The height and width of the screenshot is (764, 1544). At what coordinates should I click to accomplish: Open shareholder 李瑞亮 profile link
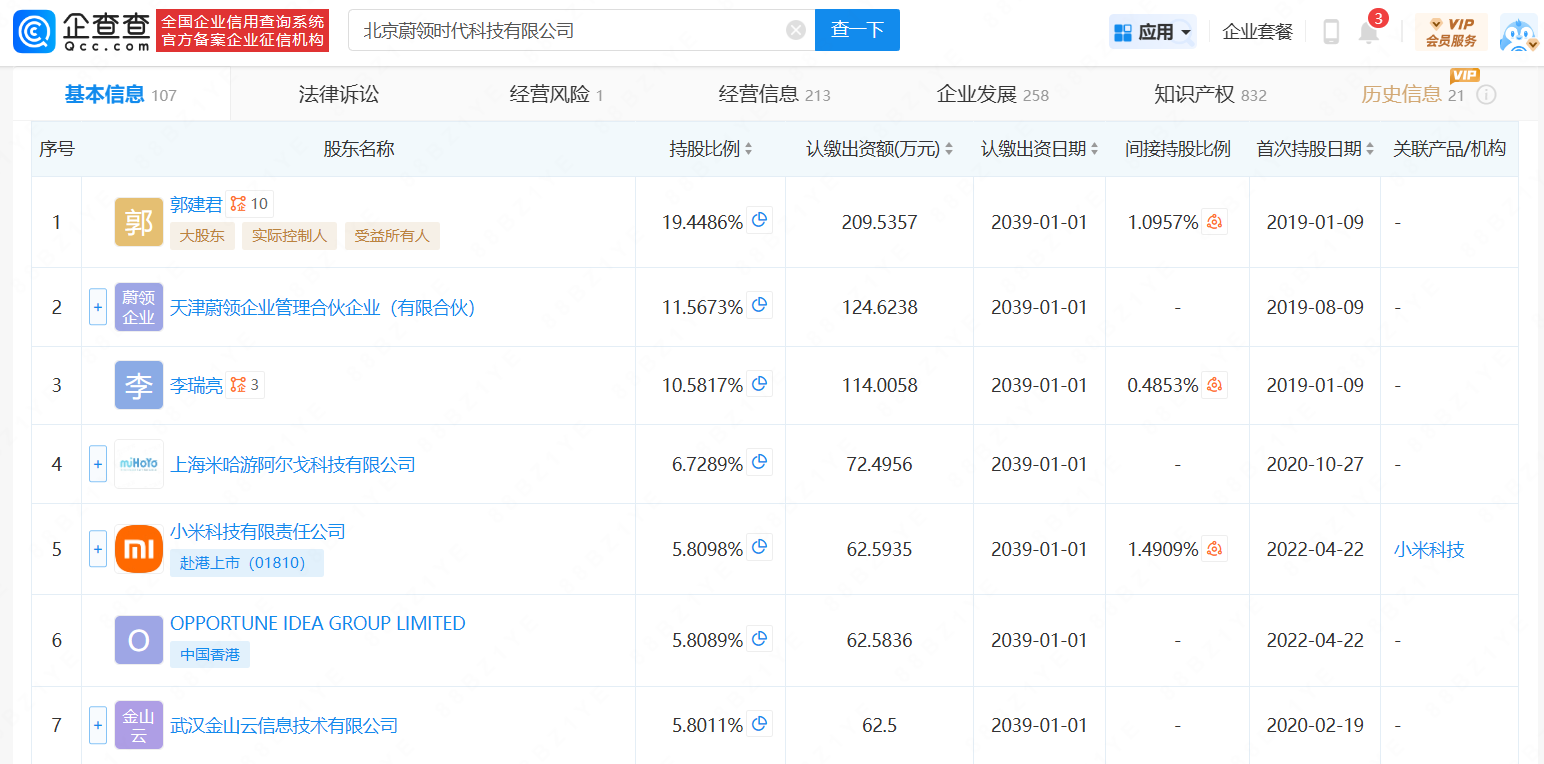pos(196,385)
